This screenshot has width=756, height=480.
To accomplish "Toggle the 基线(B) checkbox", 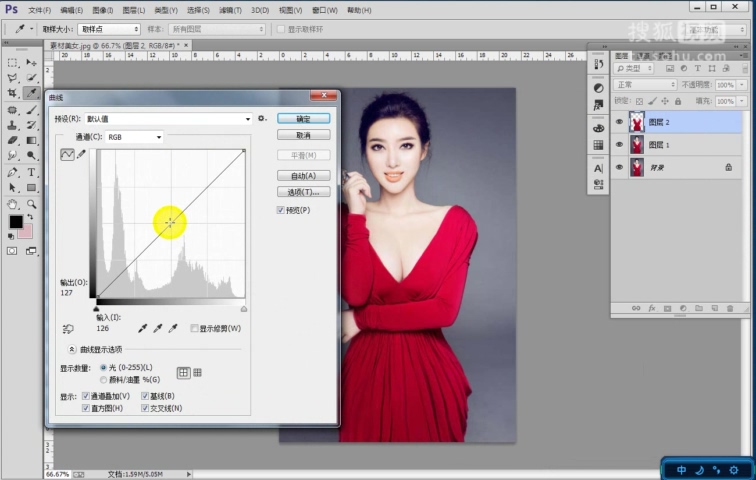I will point(145,396).
